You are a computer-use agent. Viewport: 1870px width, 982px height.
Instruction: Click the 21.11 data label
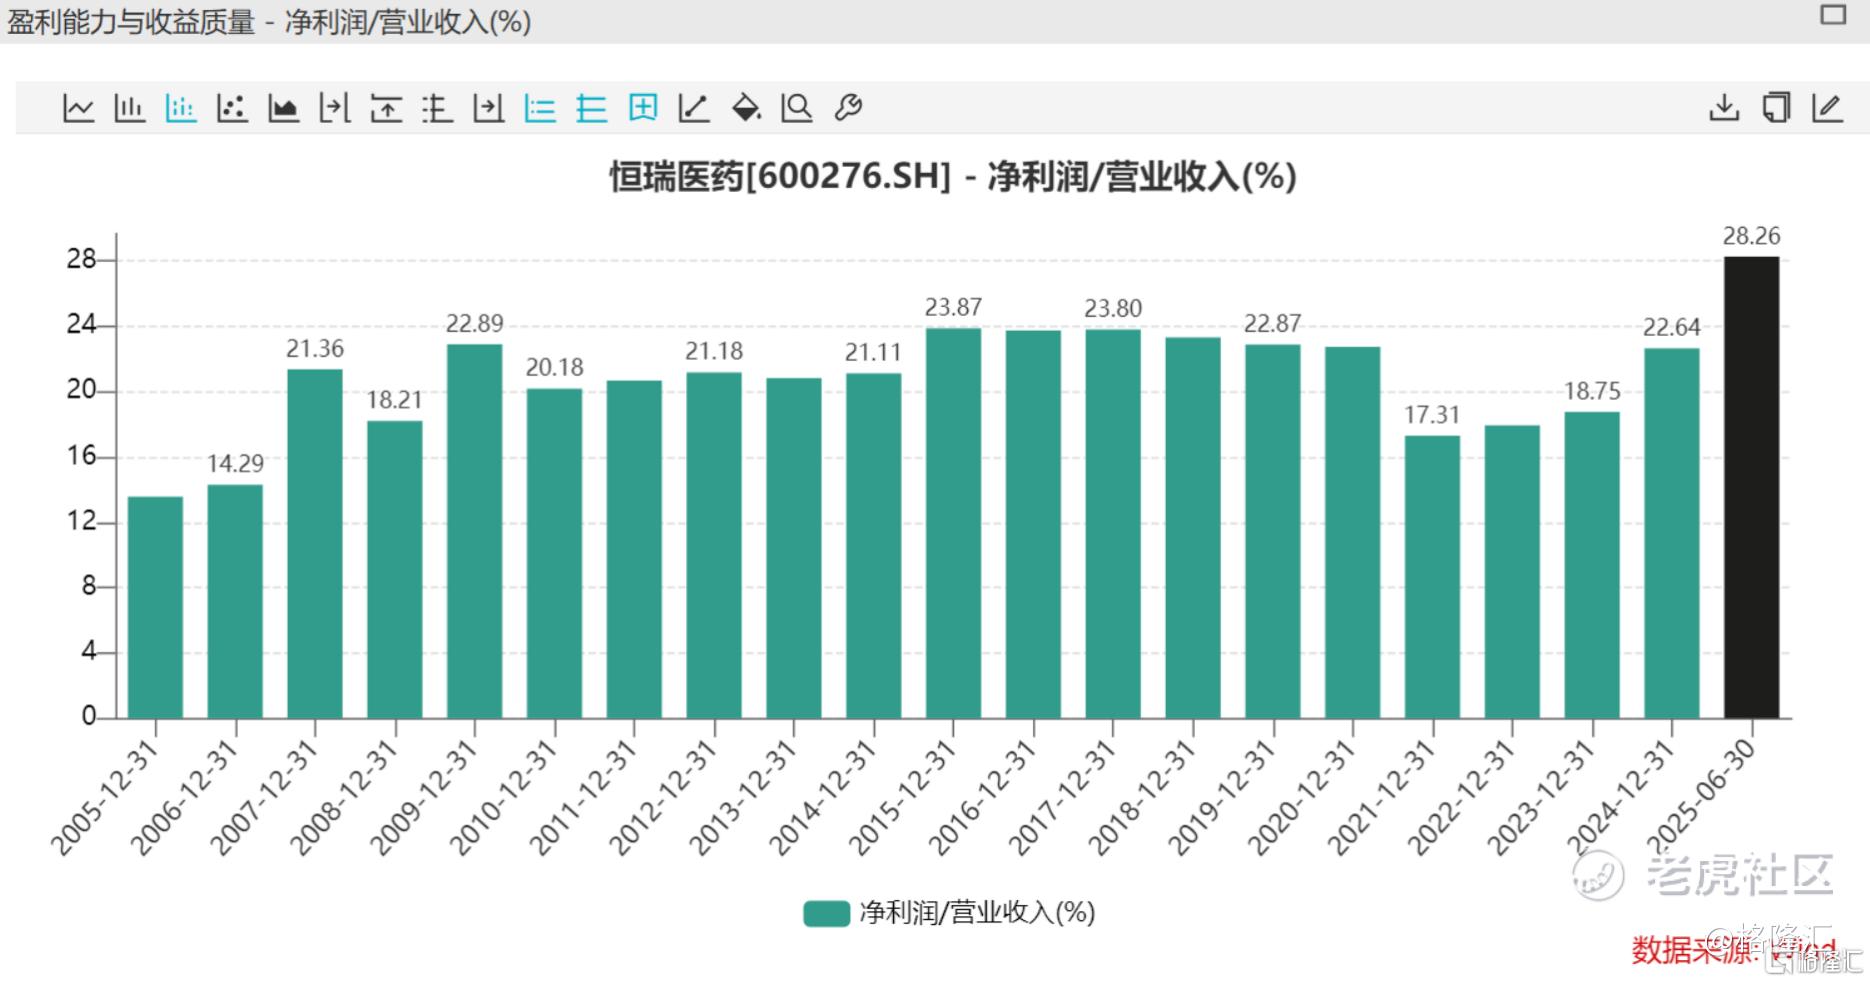pos(873,352)
